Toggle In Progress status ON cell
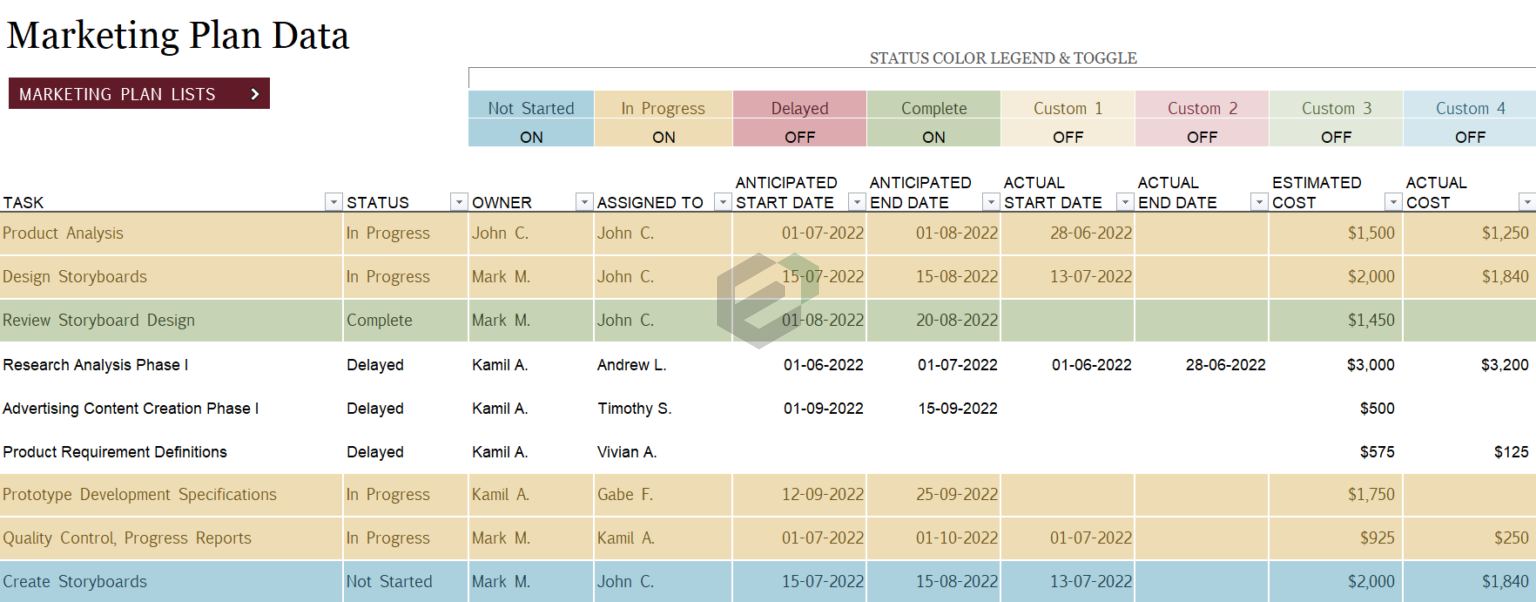The height and width of the screenshot is (602, 1536). tap(664, 137)
